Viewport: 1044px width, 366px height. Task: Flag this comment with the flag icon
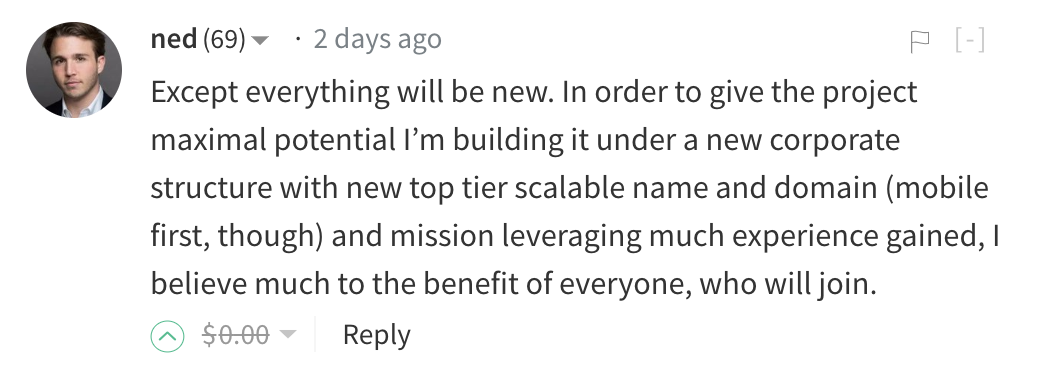(x=919, y=41)
